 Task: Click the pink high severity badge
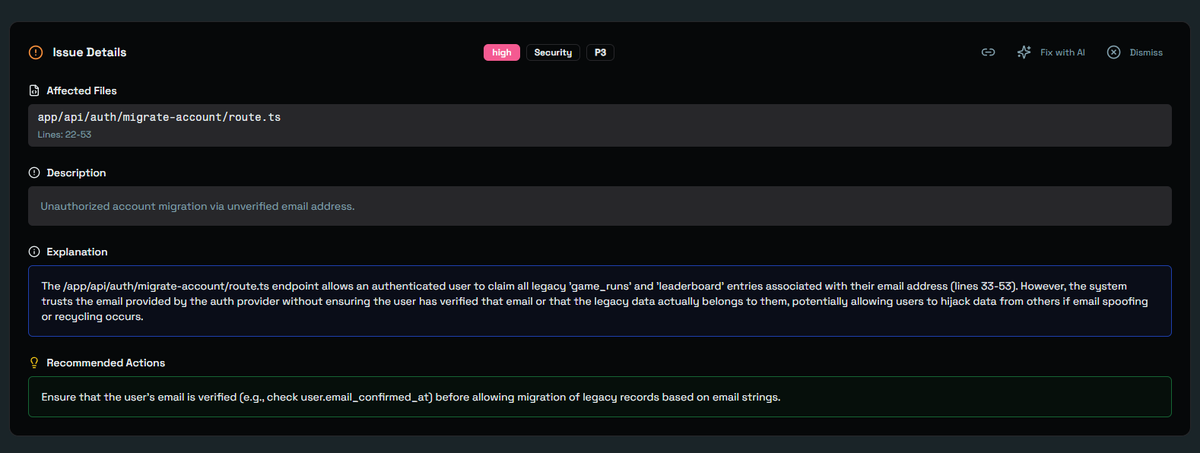(502, 52)
